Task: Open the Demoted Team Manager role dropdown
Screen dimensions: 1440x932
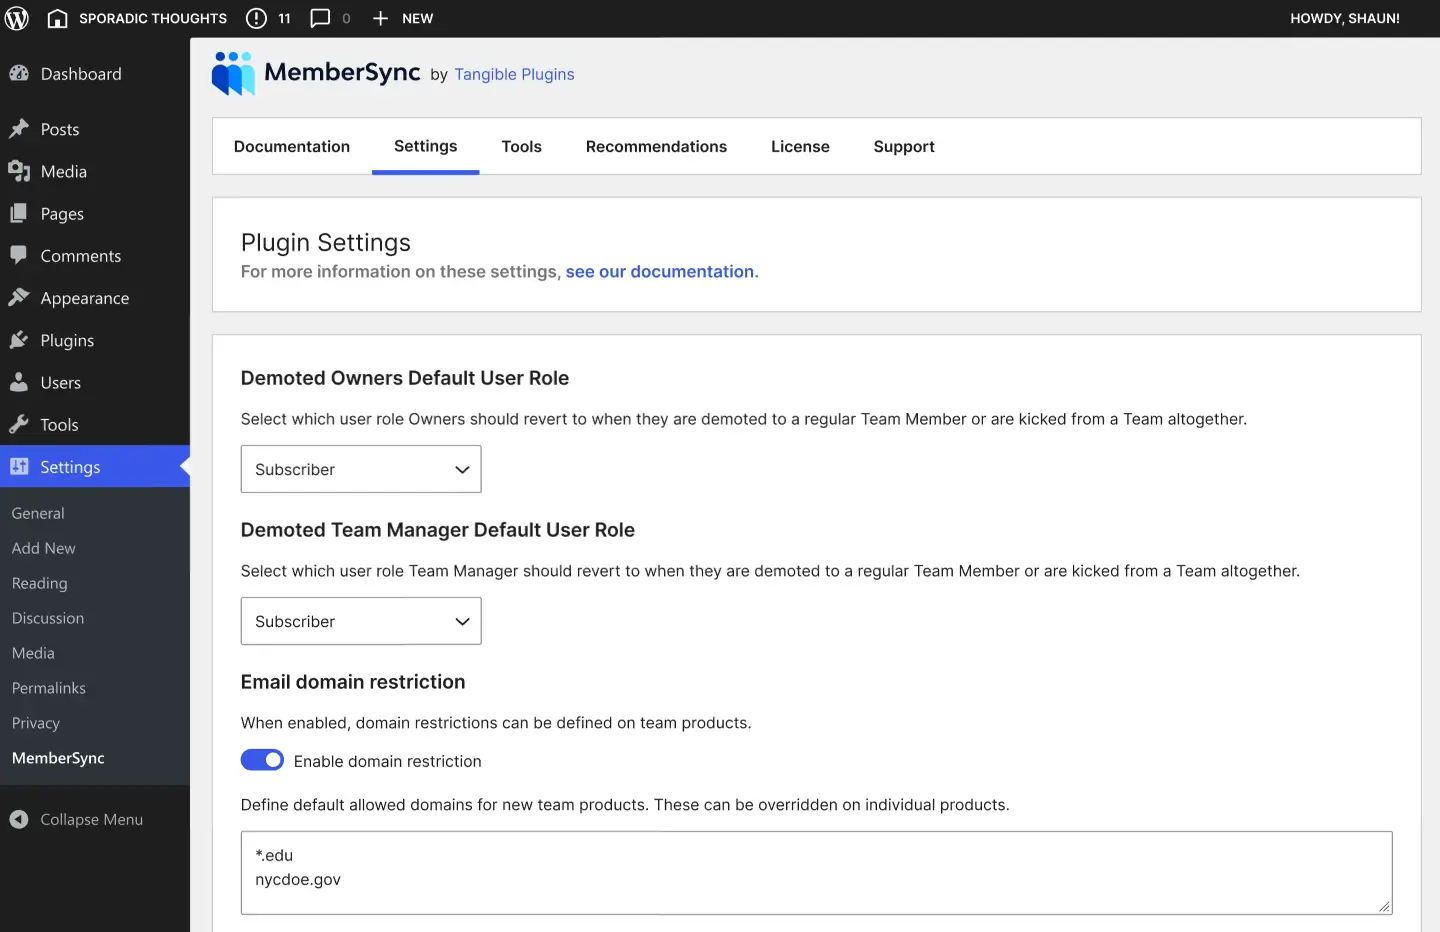Action: point(360,621)
